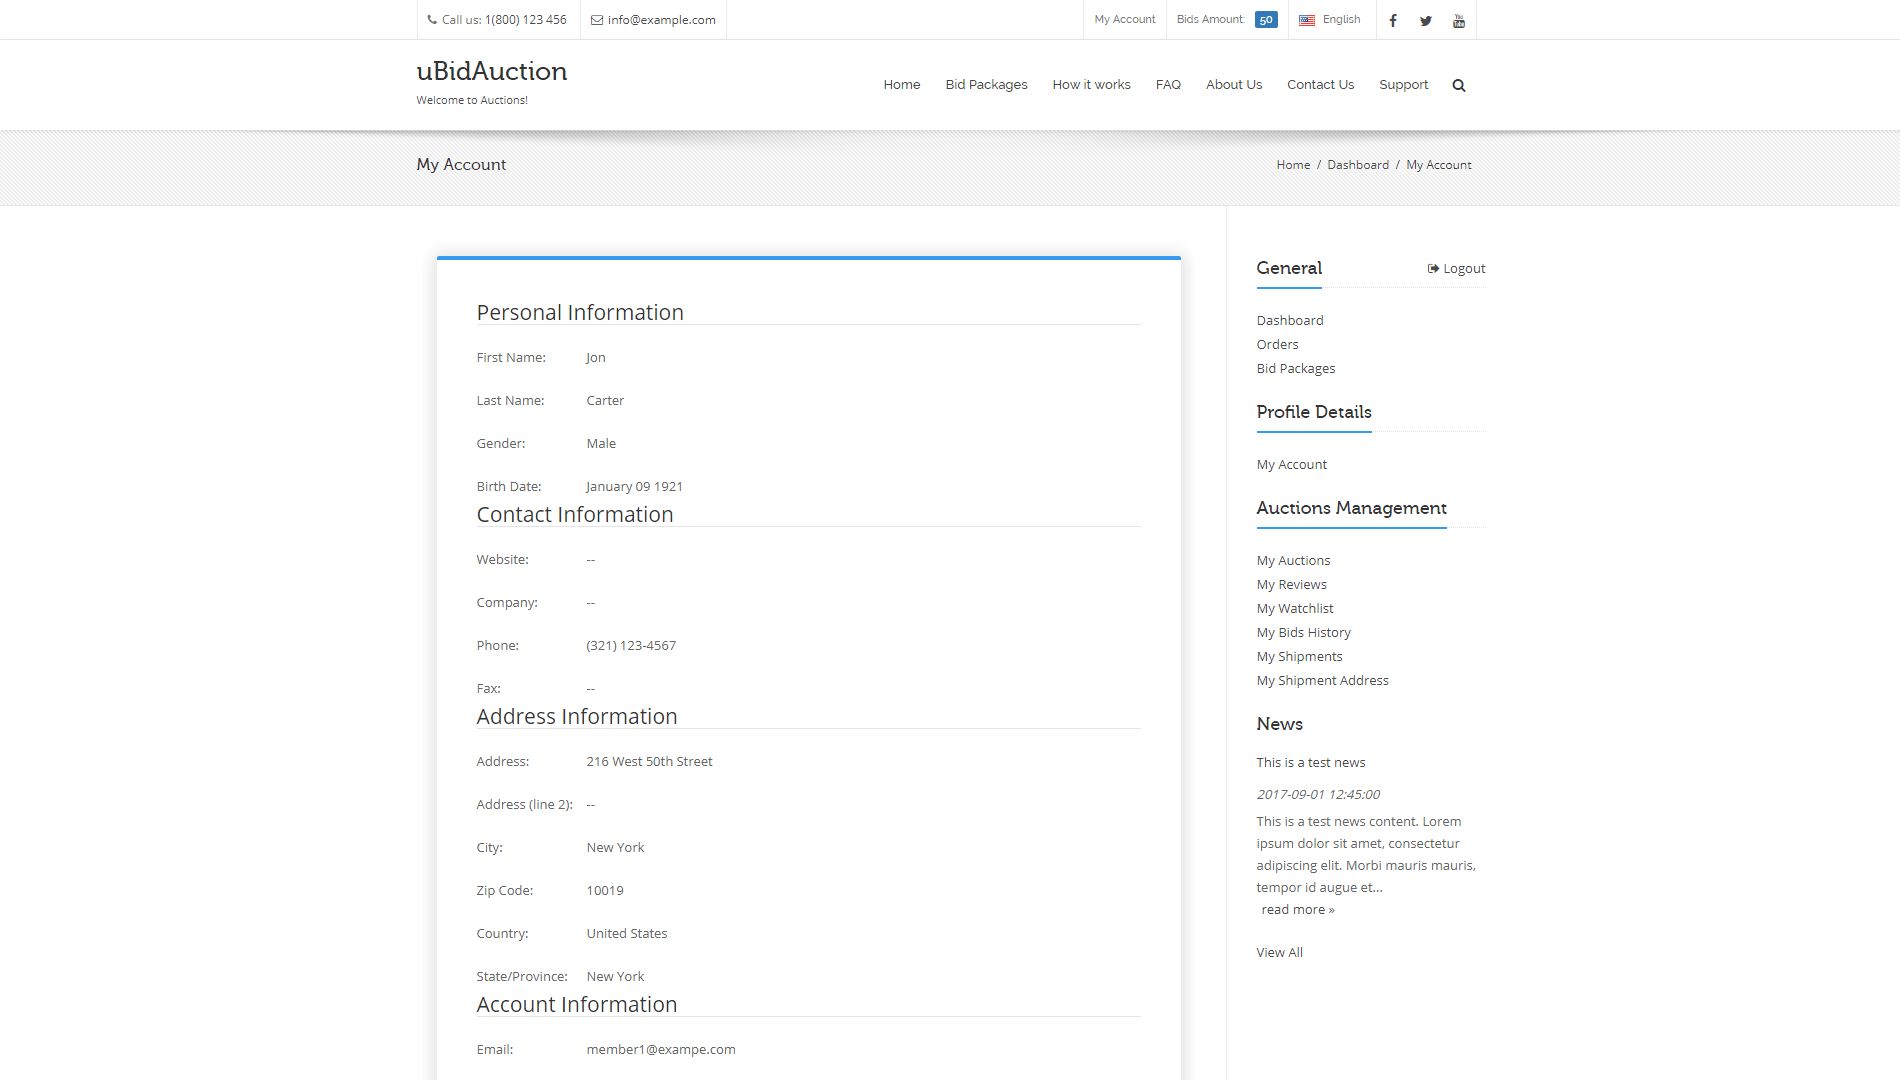The width and height of the screenshot is (1900, 1080).
Task: Click the US flag language icon
Action: coord(1306,20)
